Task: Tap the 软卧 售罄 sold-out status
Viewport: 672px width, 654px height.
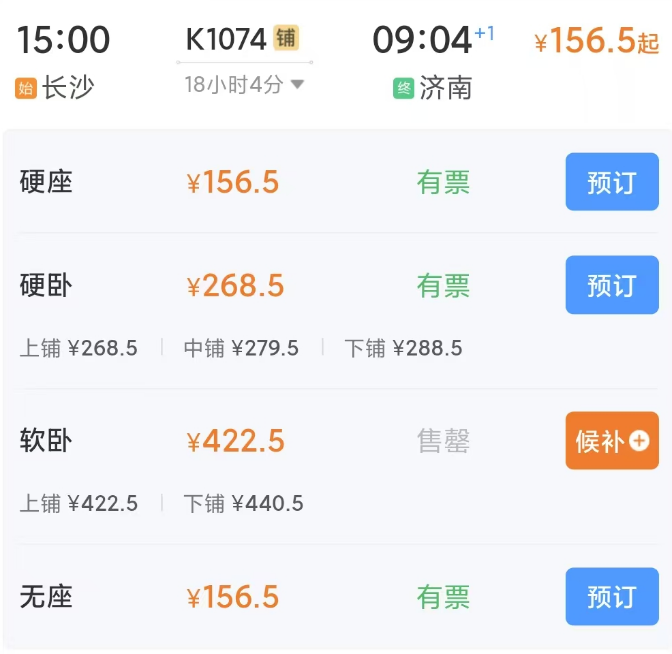Action: coord(443,441)
